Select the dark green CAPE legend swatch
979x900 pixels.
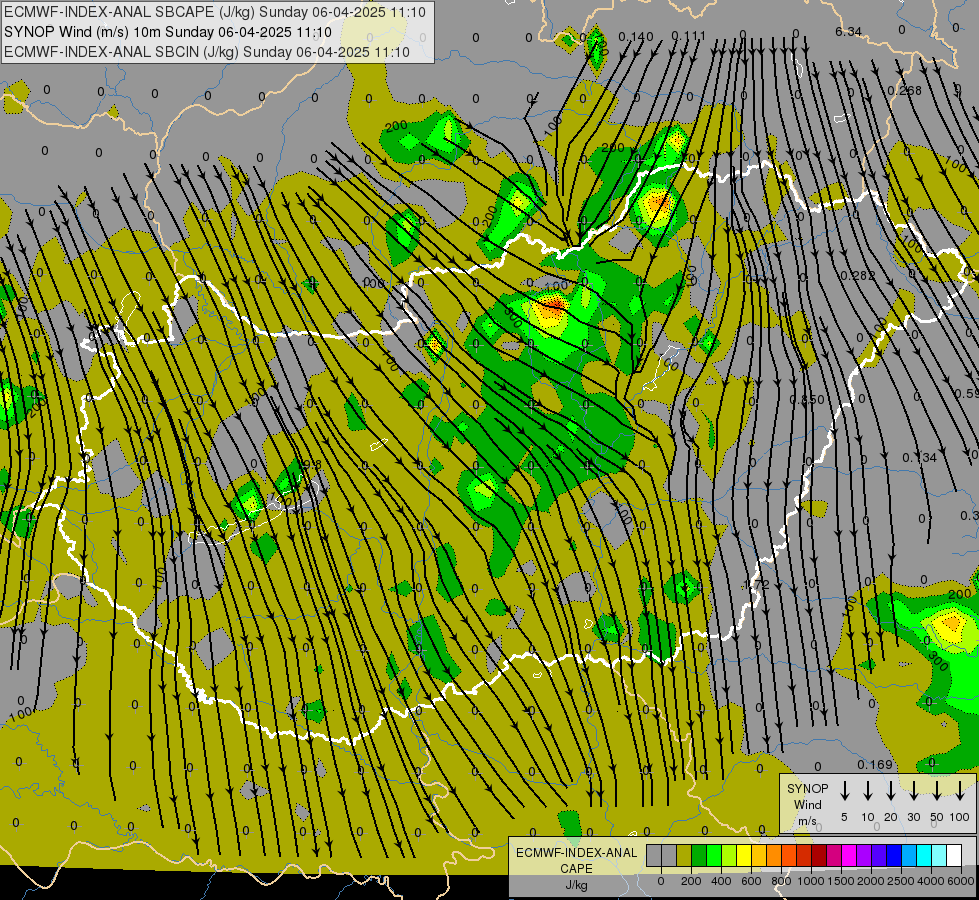coord(699,856)
